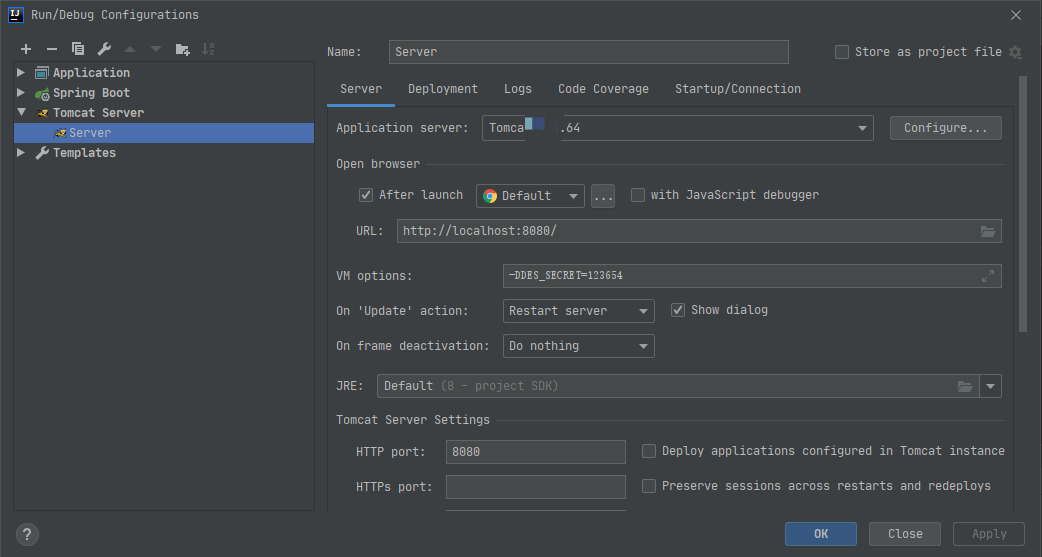Switch to the Server tab
The height and width of the screenshot is (557, 1042).
(361, 89)
